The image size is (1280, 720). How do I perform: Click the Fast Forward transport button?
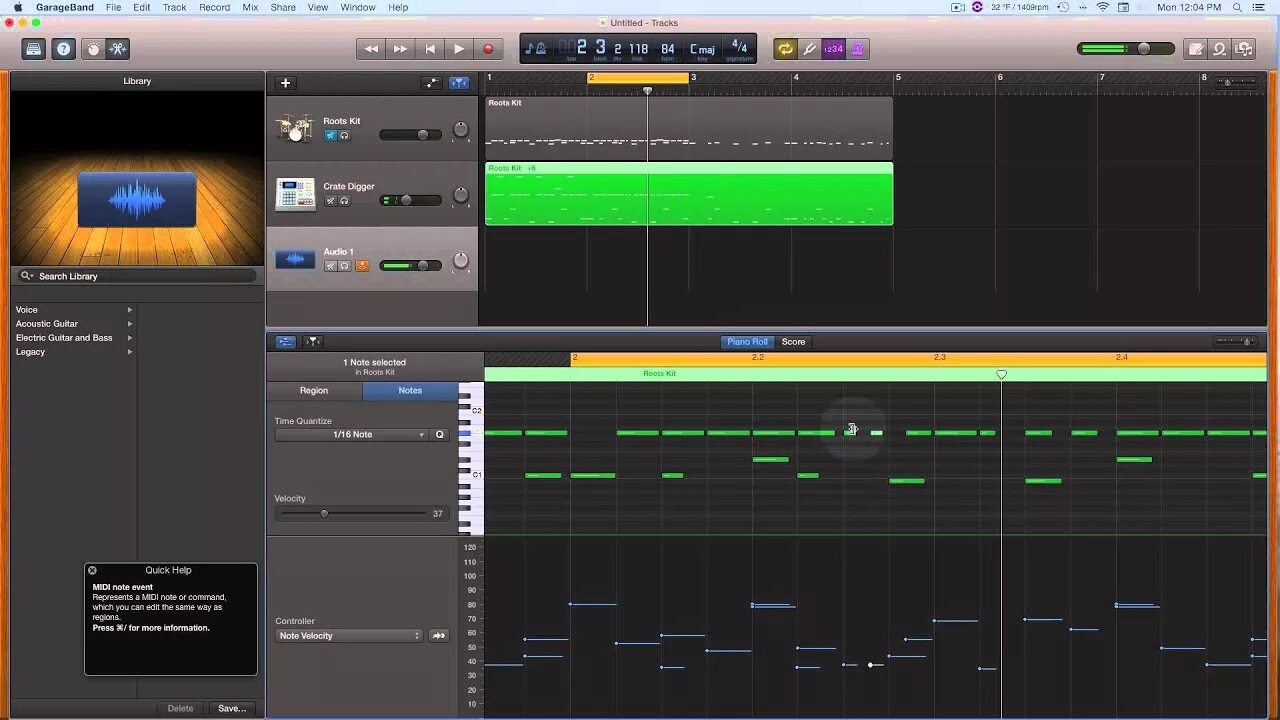[400, 49]
